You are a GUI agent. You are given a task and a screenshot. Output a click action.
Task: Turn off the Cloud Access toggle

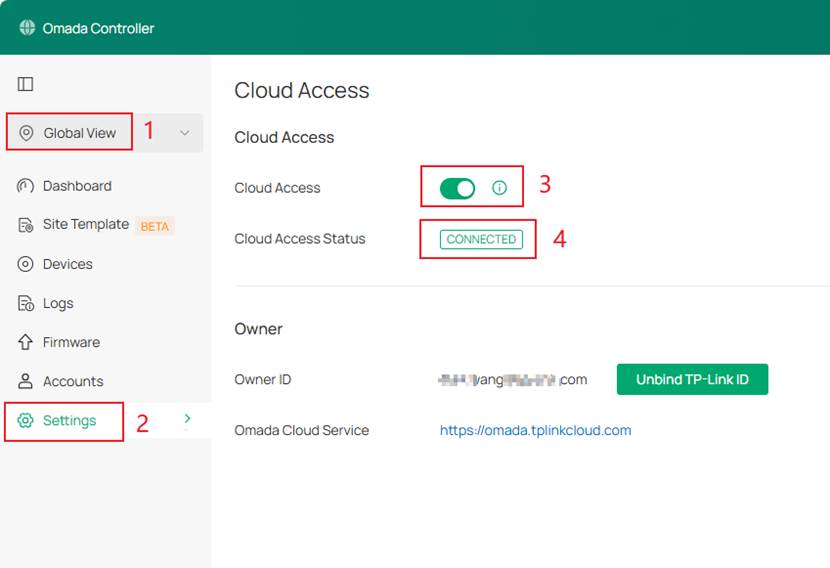coord(457,188)
